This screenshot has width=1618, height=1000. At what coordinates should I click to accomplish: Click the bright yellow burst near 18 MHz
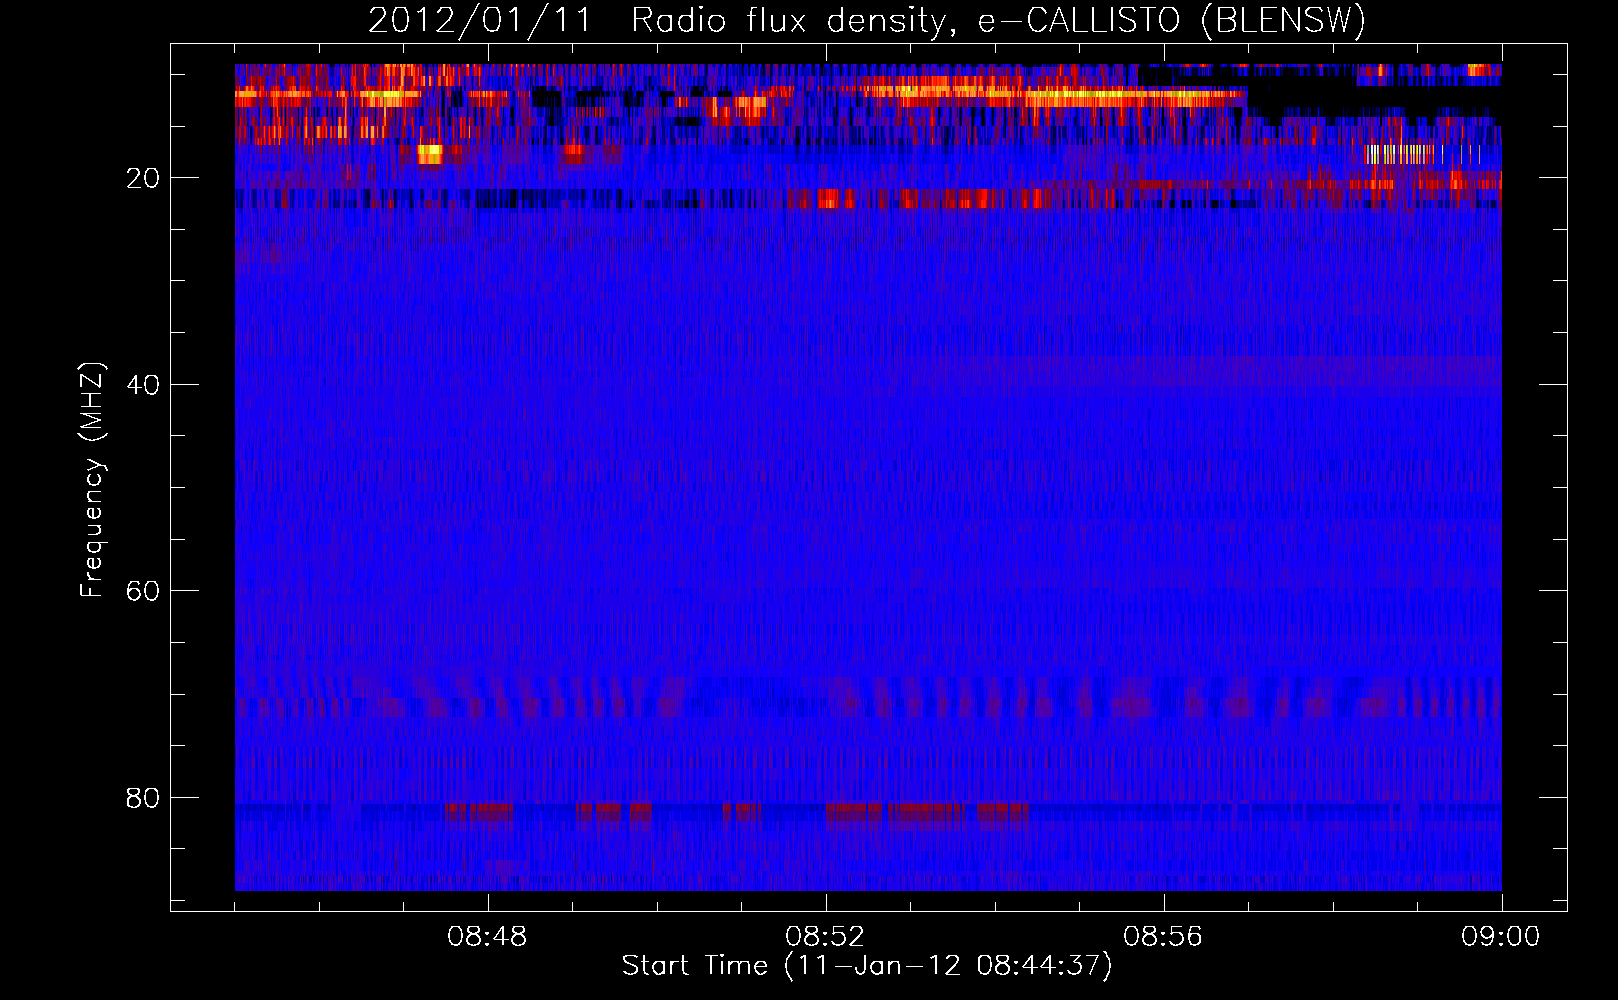point(430,154)
